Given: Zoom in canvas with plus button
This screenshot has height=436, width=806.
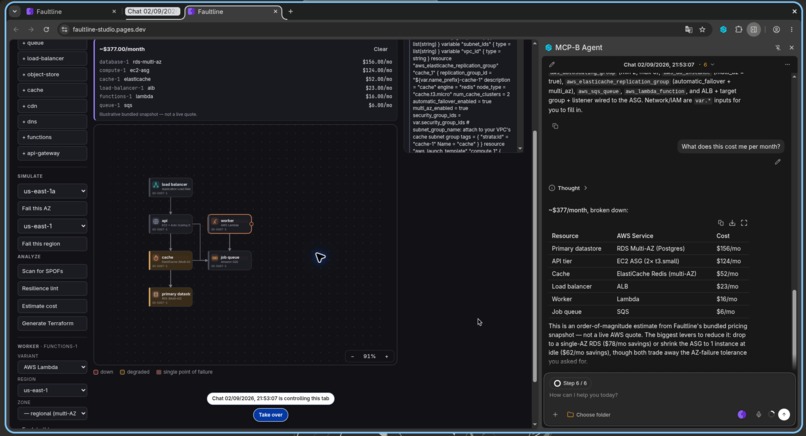Looking at the screenshot, I should click(387, 356).
